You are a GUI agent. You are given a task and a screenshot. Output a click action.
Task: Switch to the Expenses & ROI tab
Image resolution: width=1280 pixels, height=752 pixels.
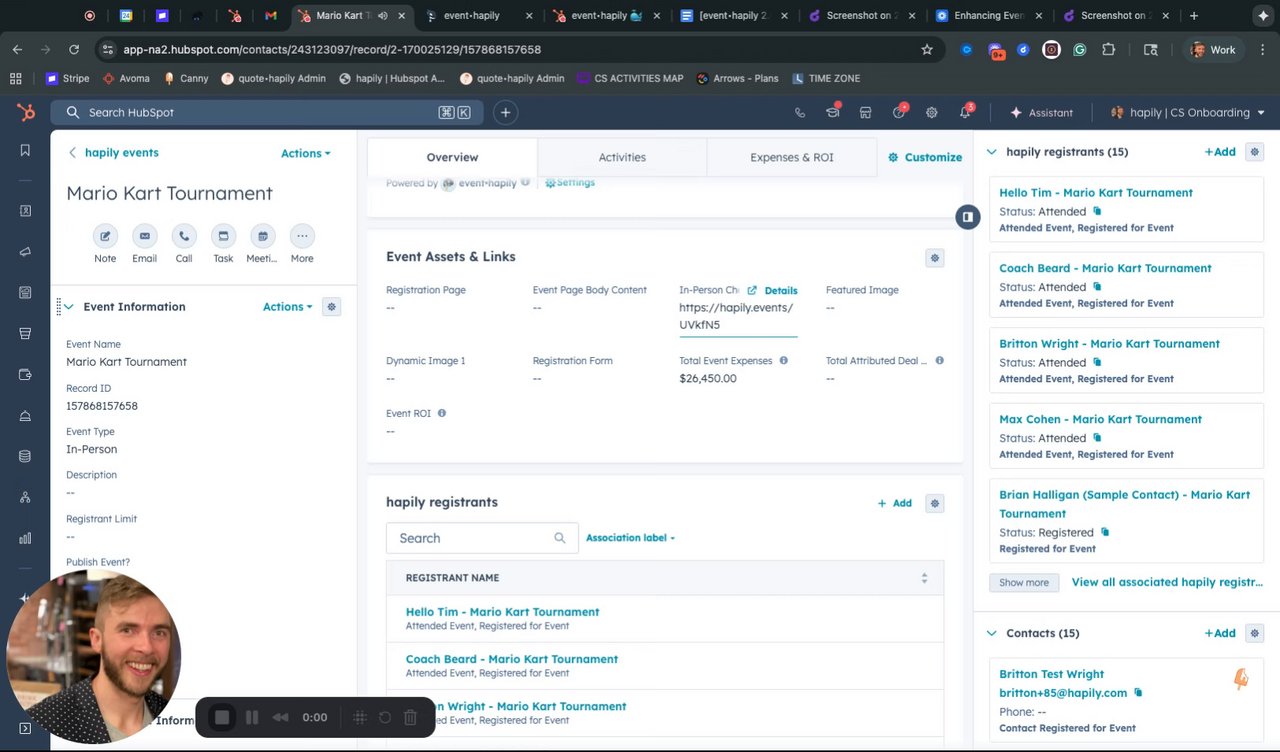click(792, 157)
